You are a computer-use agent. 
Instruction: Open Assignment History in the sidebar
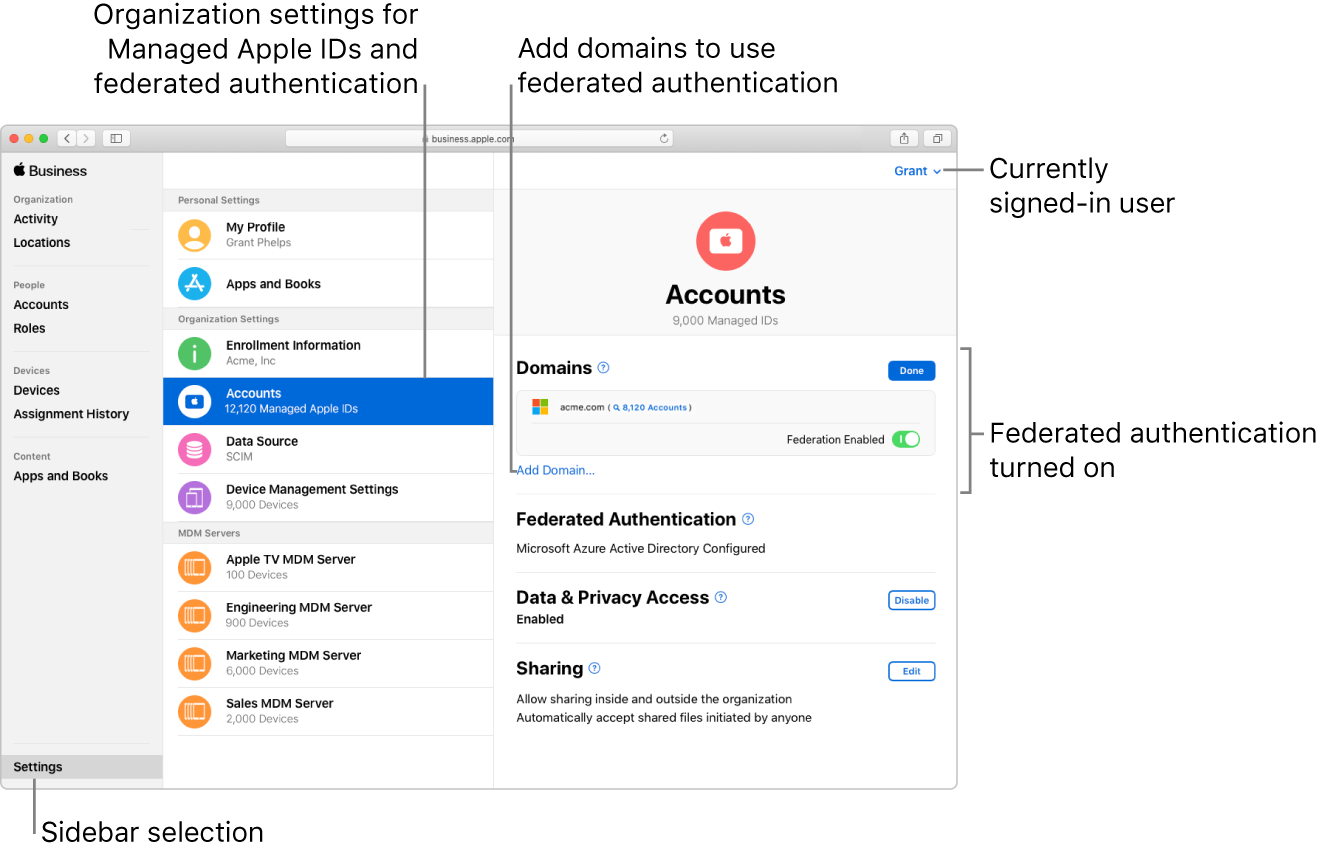pos(71,414)
